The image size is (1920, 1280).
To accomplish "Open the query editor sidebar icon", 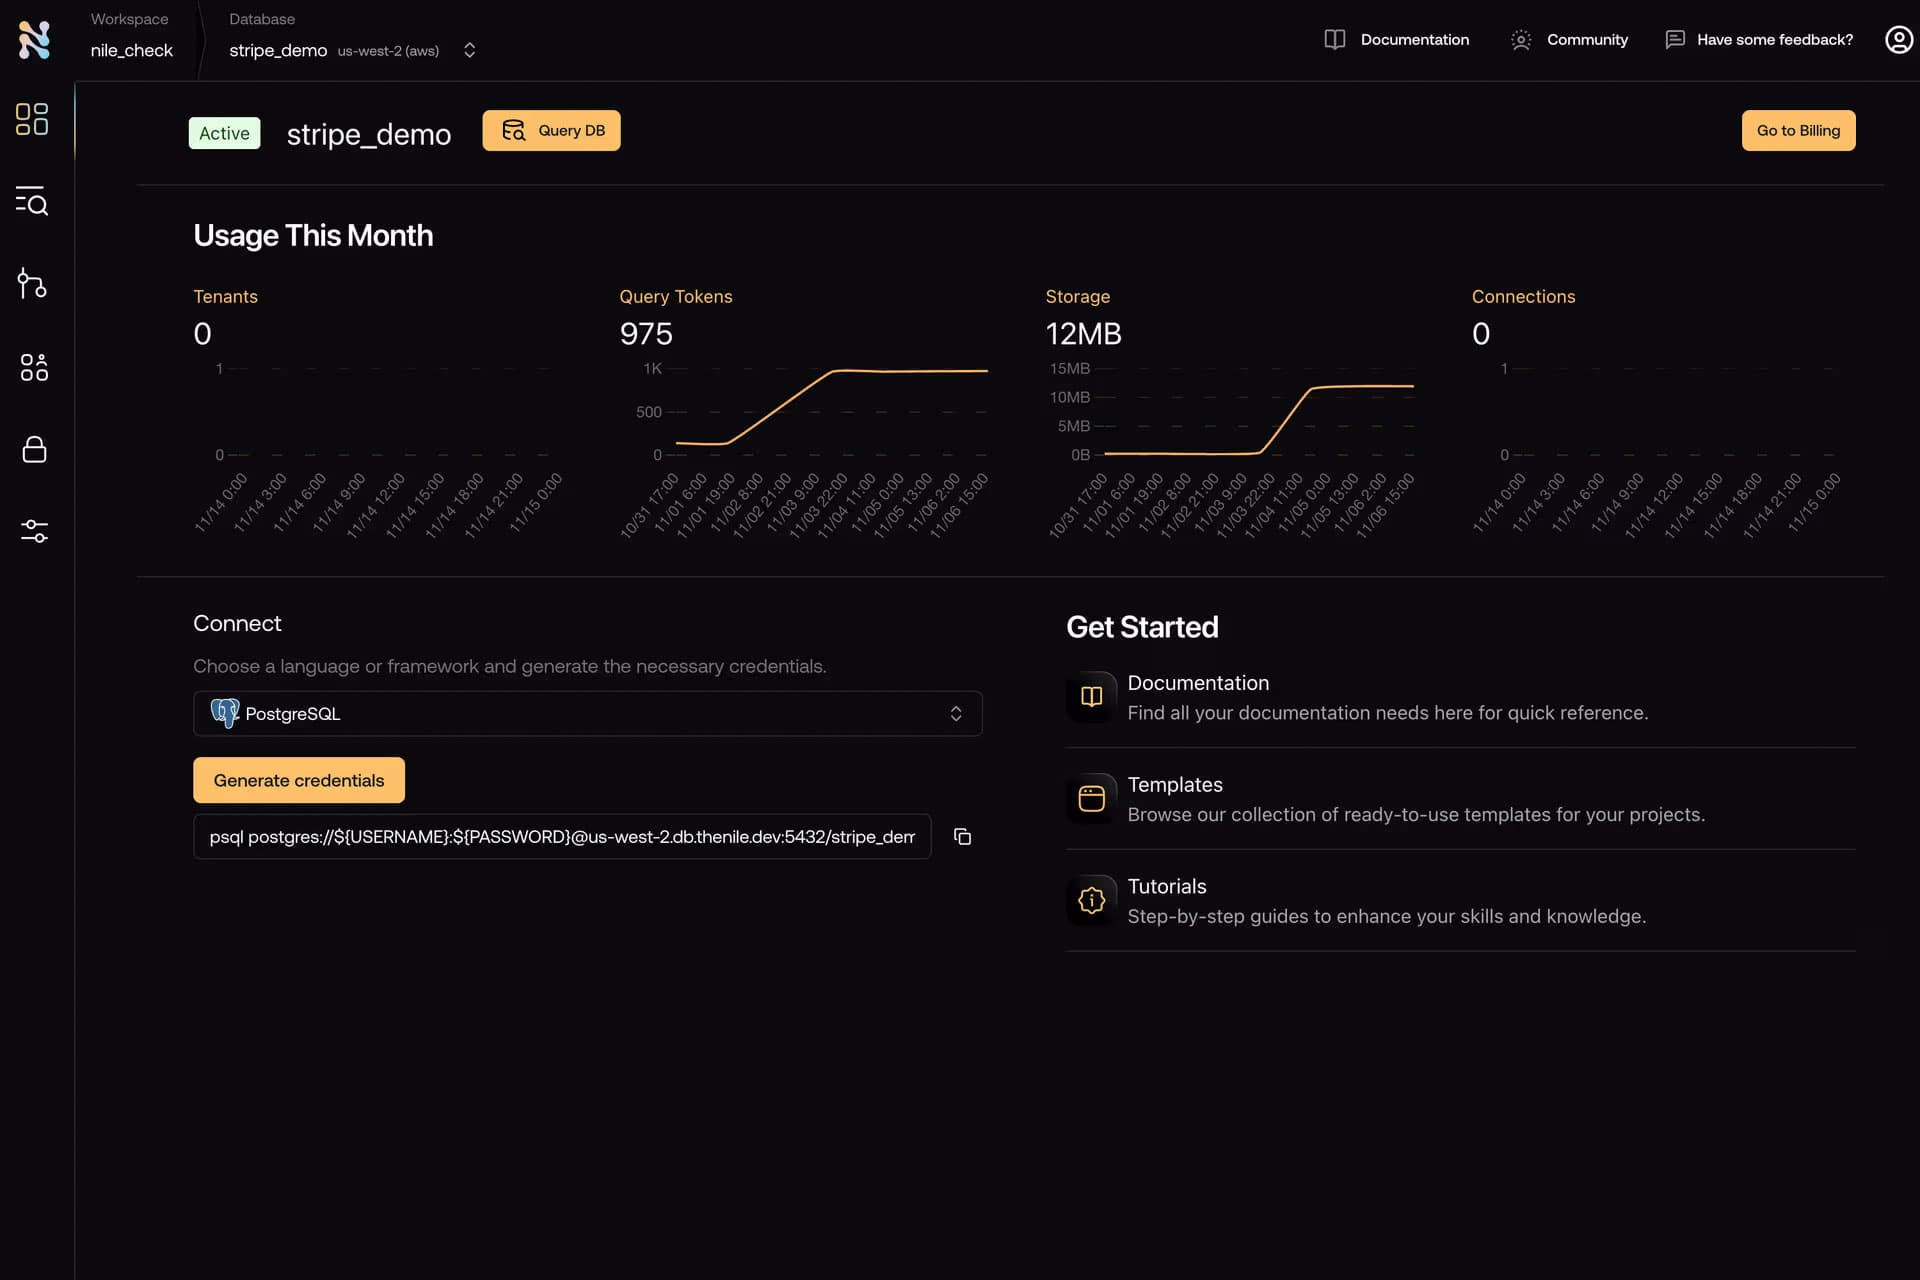I will [32, 201].
